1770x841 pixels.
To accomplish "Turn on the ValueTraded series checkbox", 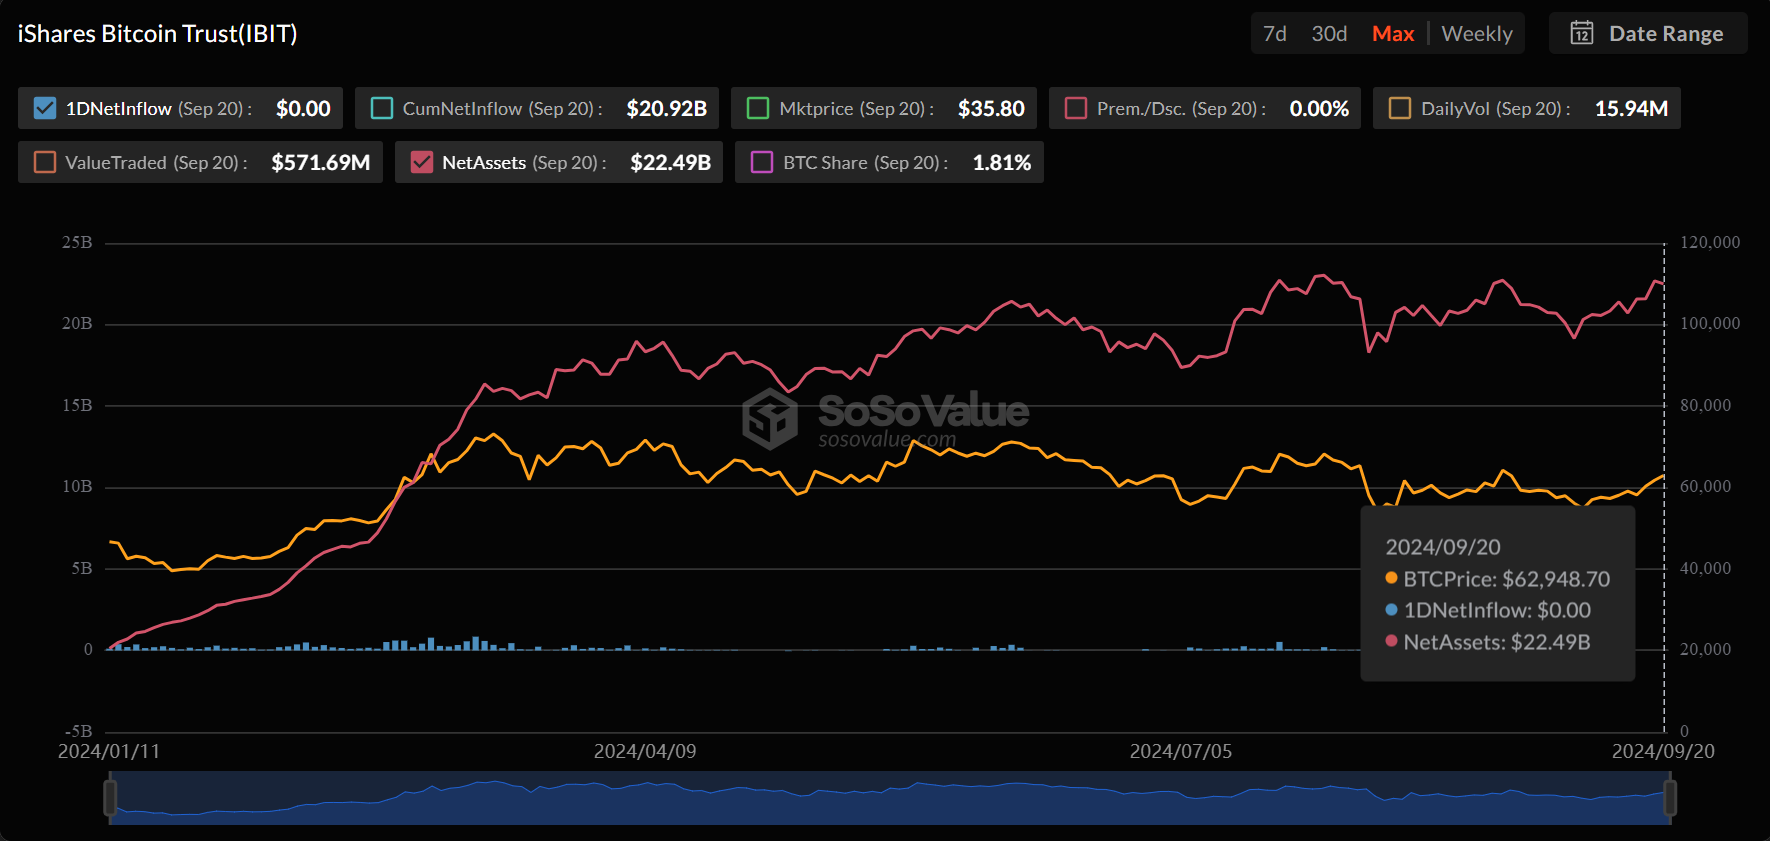I will point(45,162).
